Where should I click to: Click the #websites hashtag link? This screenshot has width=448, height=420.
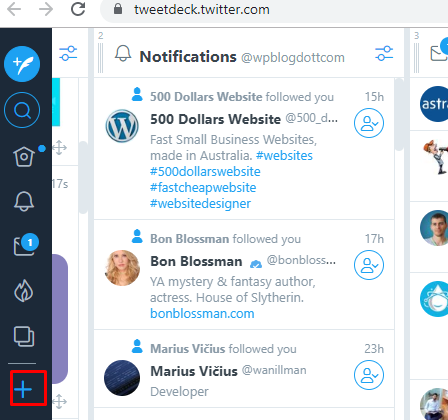pyautogui.click(x=284, y=156)
